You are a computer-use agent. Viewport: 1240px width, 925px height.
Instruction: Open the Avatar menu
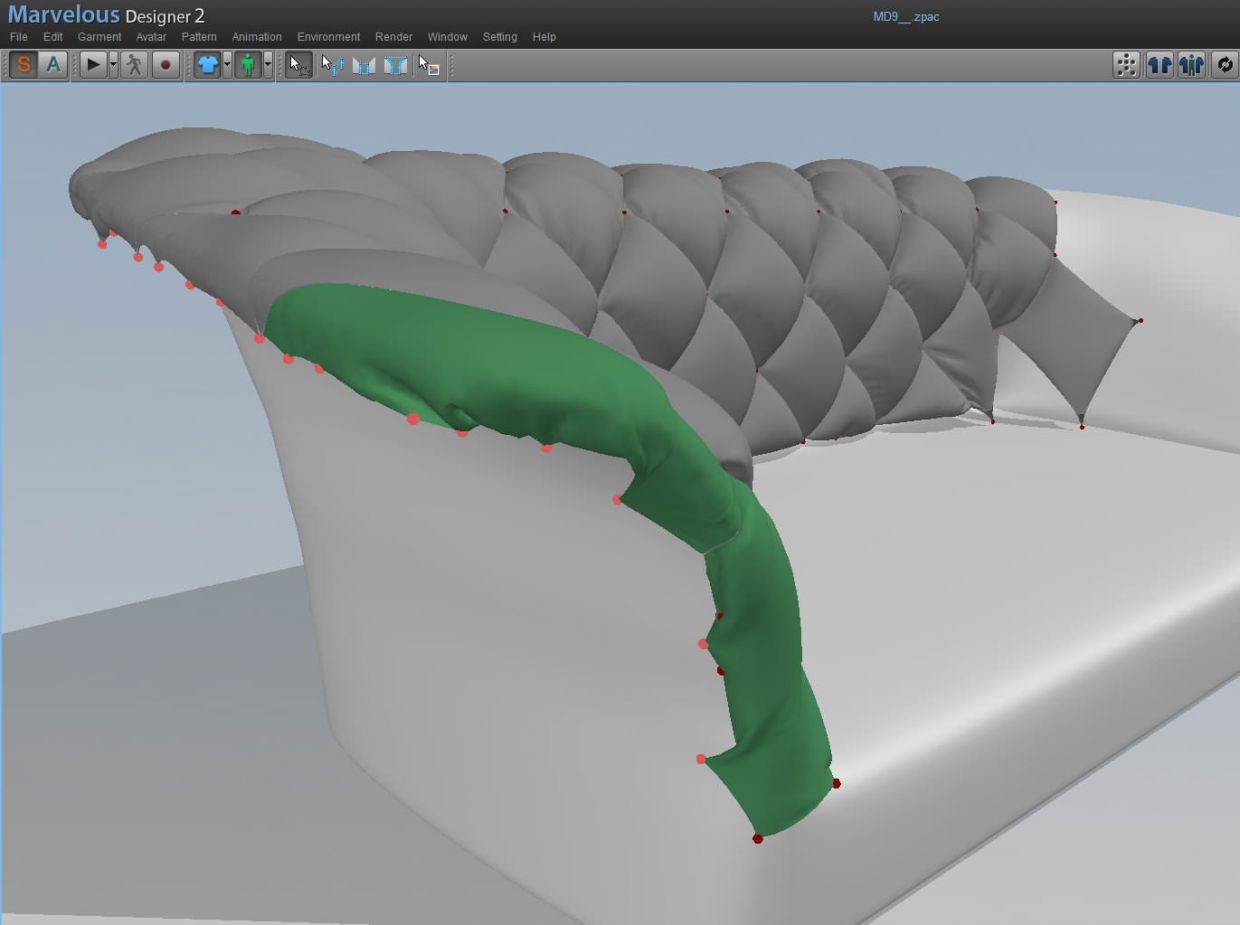tap(151, 37)
